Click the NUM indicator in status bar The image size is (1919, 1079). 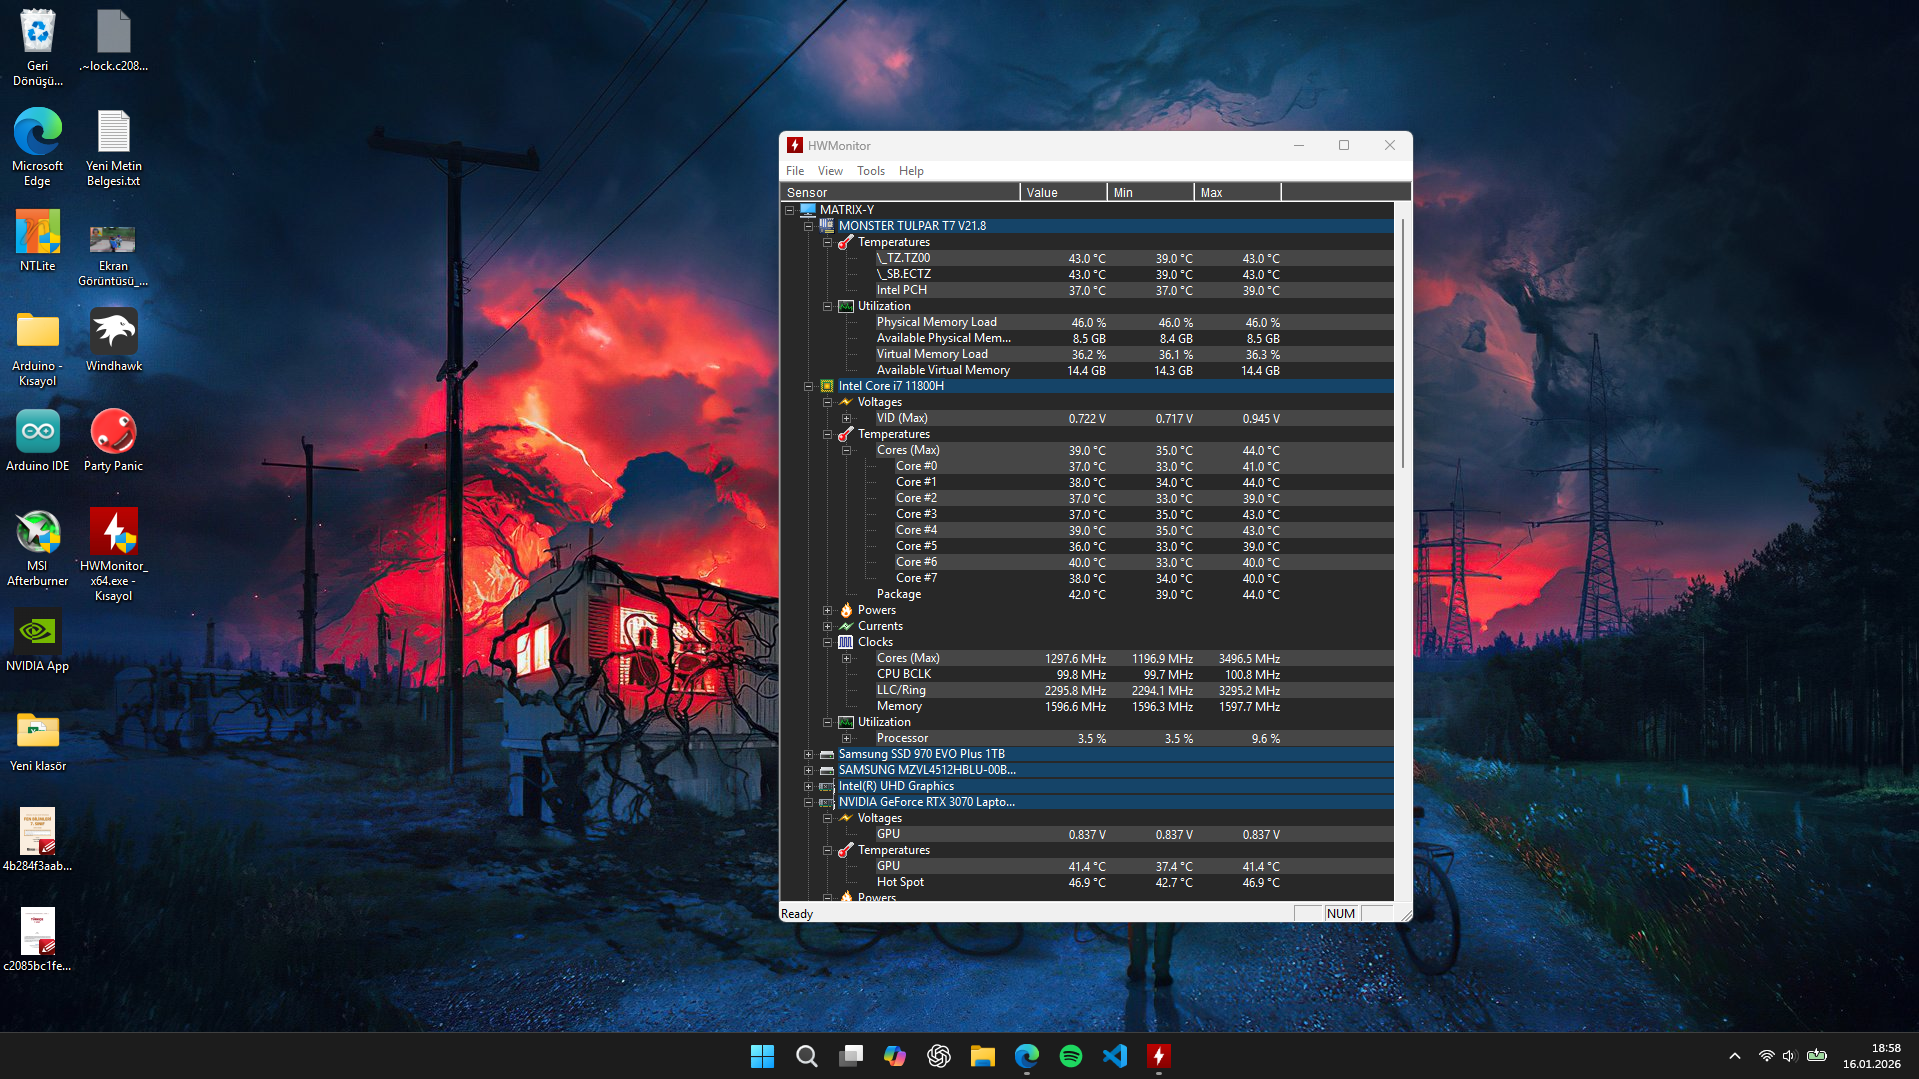pos(1340,914)
